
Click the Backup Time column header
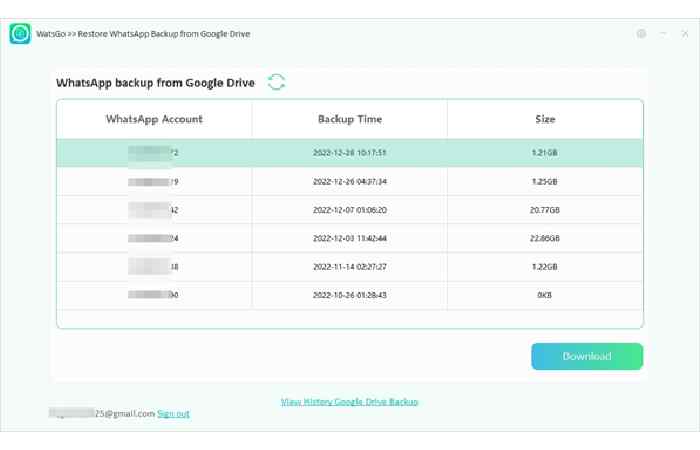click(x=350, y=119)
